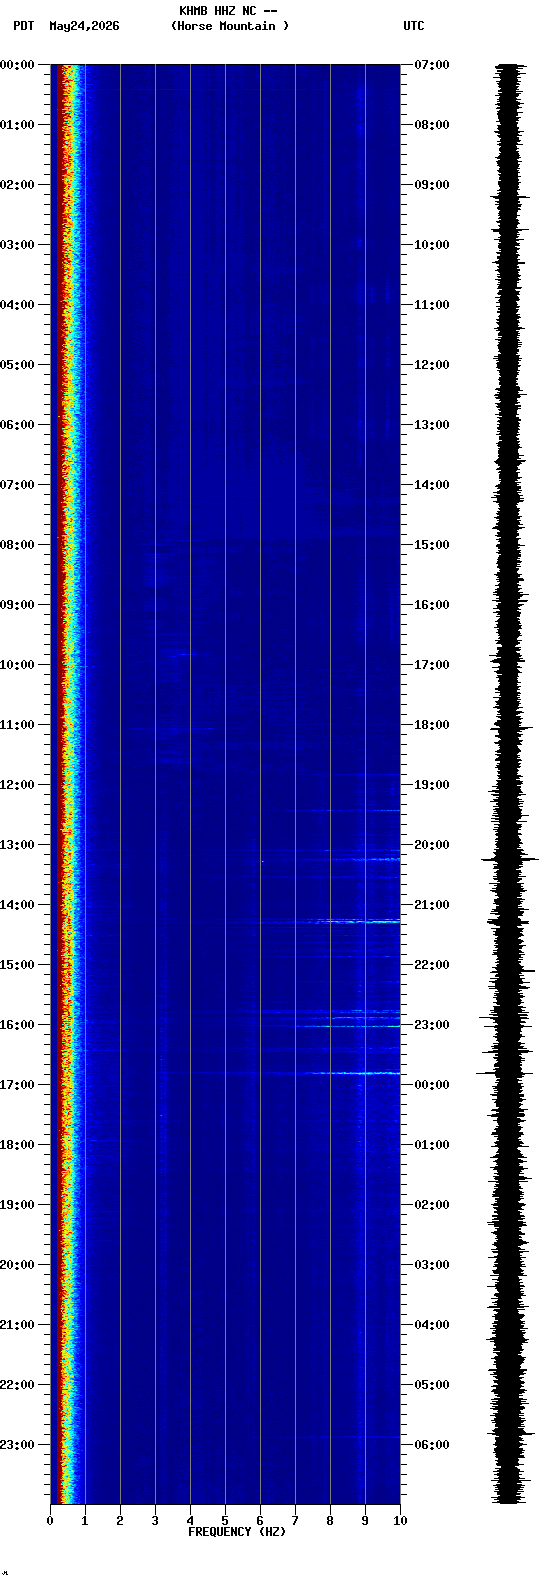Click the '17:00' label on the PDT axis
The width and height of the screenshot is (552, 1584).
click(x=17, y=1085)
